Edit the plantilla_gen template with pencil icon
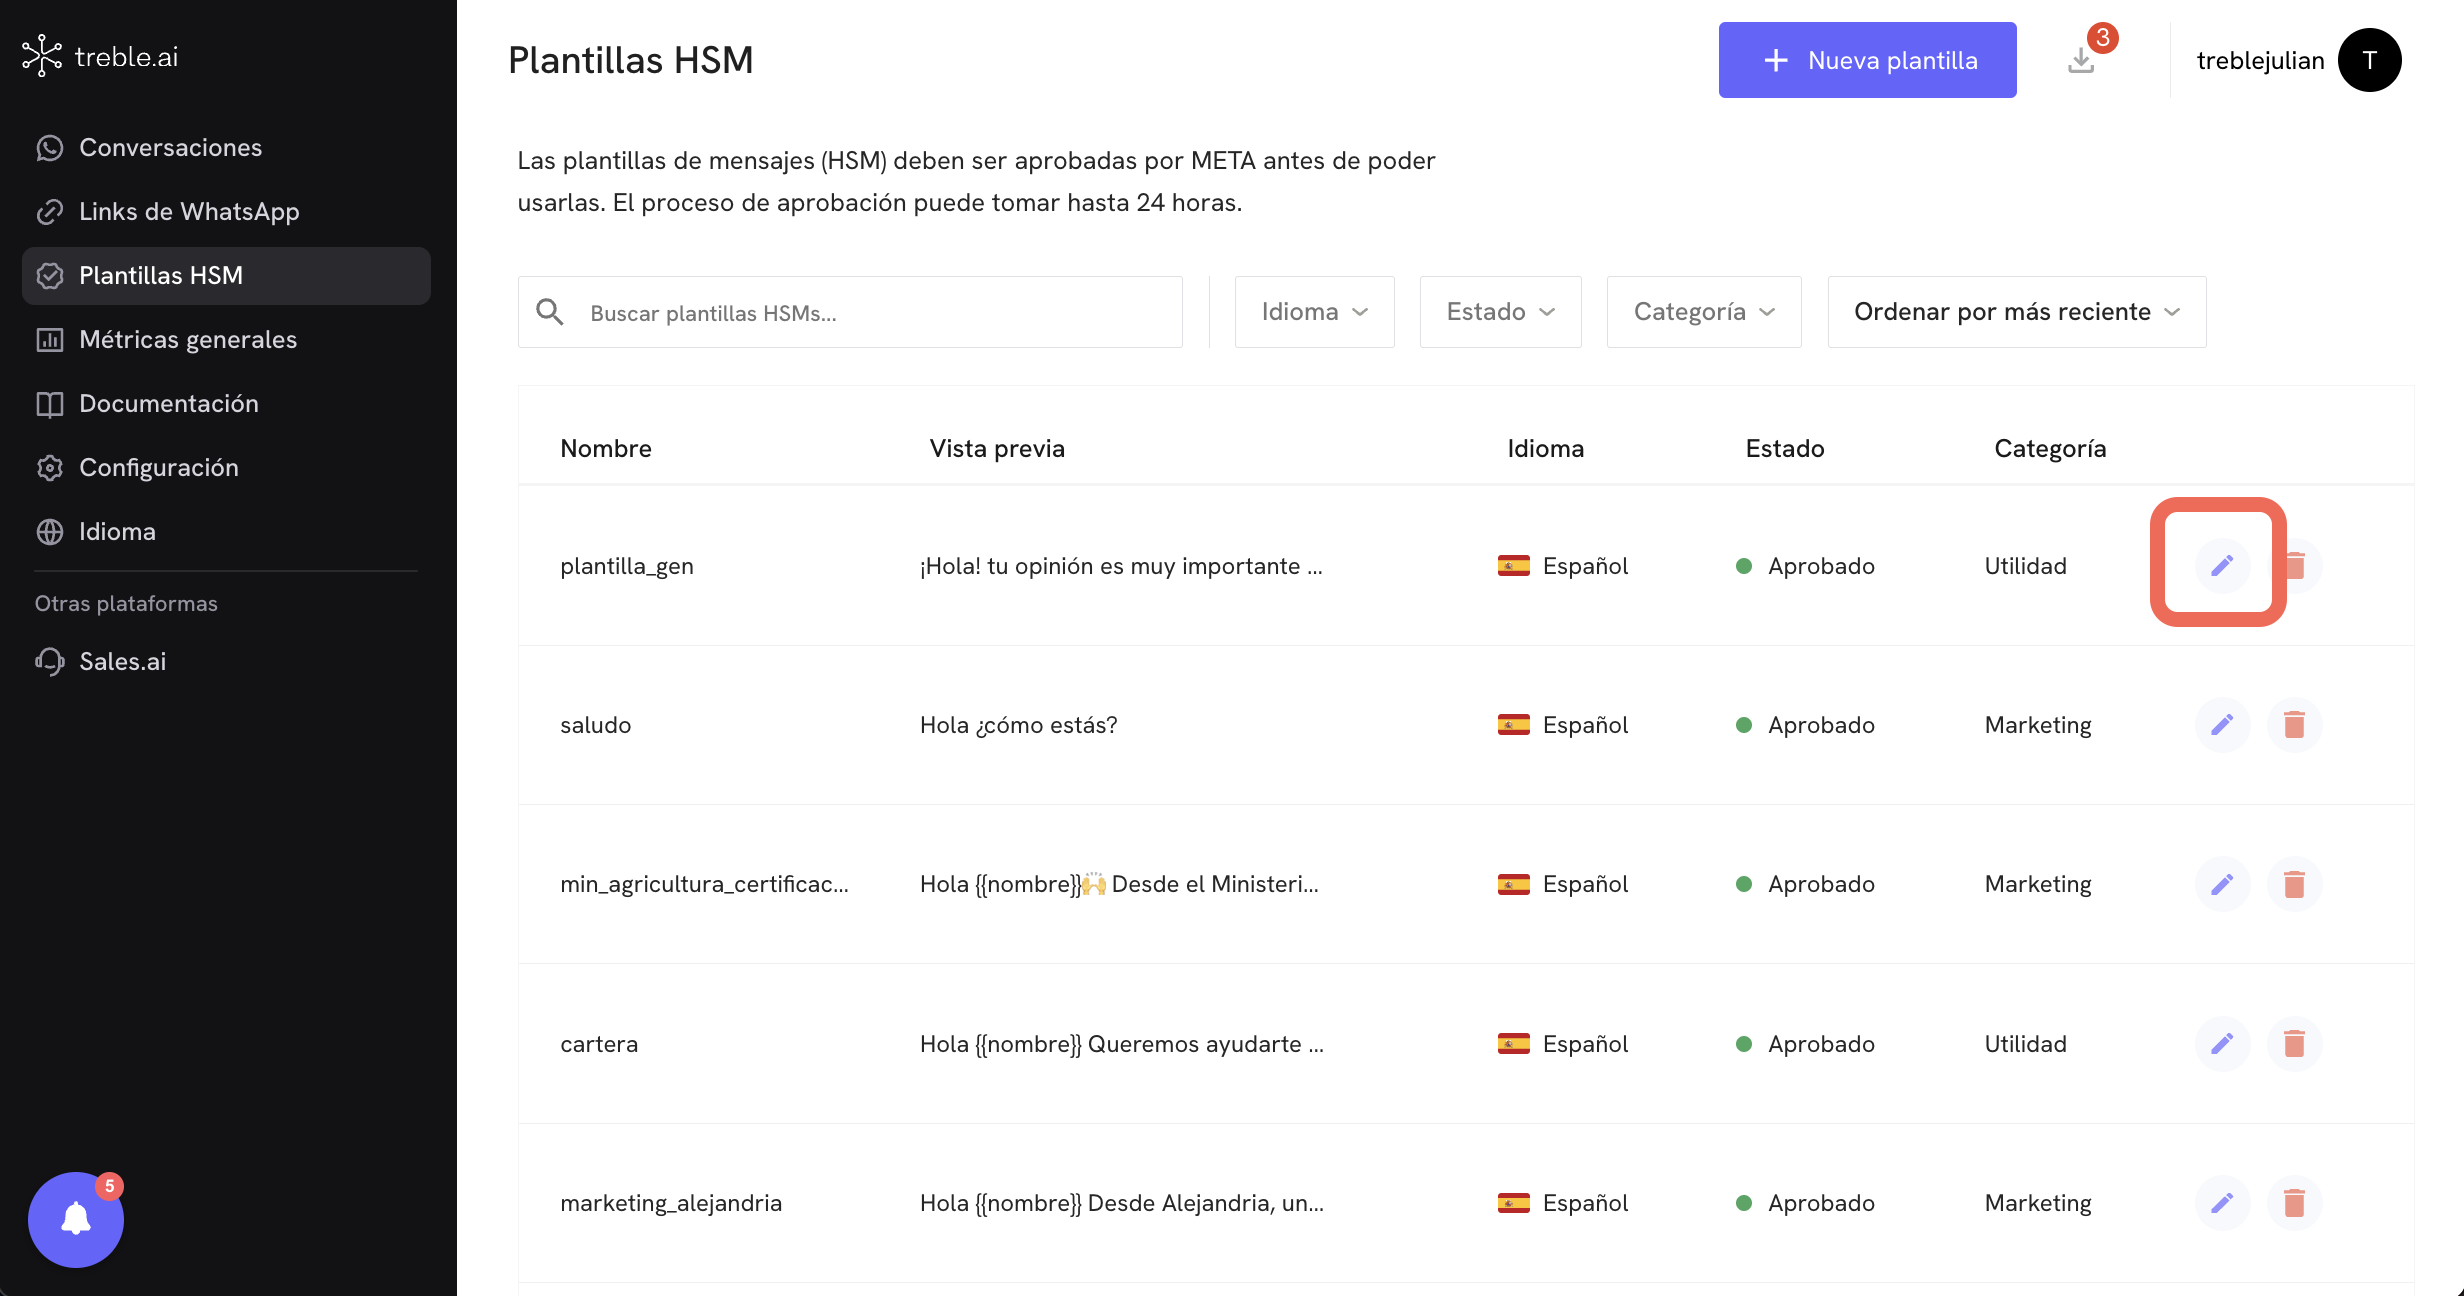The width and height of the screenshot is (2464, 1296). click(x=2222, y=565)
